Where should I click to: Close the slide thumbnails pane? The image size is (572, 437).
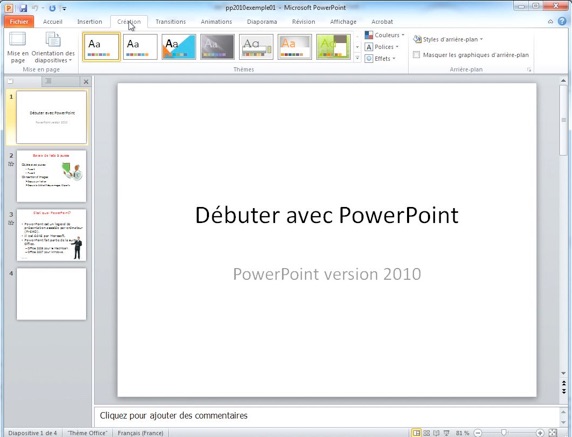pyautogui.click(x=86, y=82)
